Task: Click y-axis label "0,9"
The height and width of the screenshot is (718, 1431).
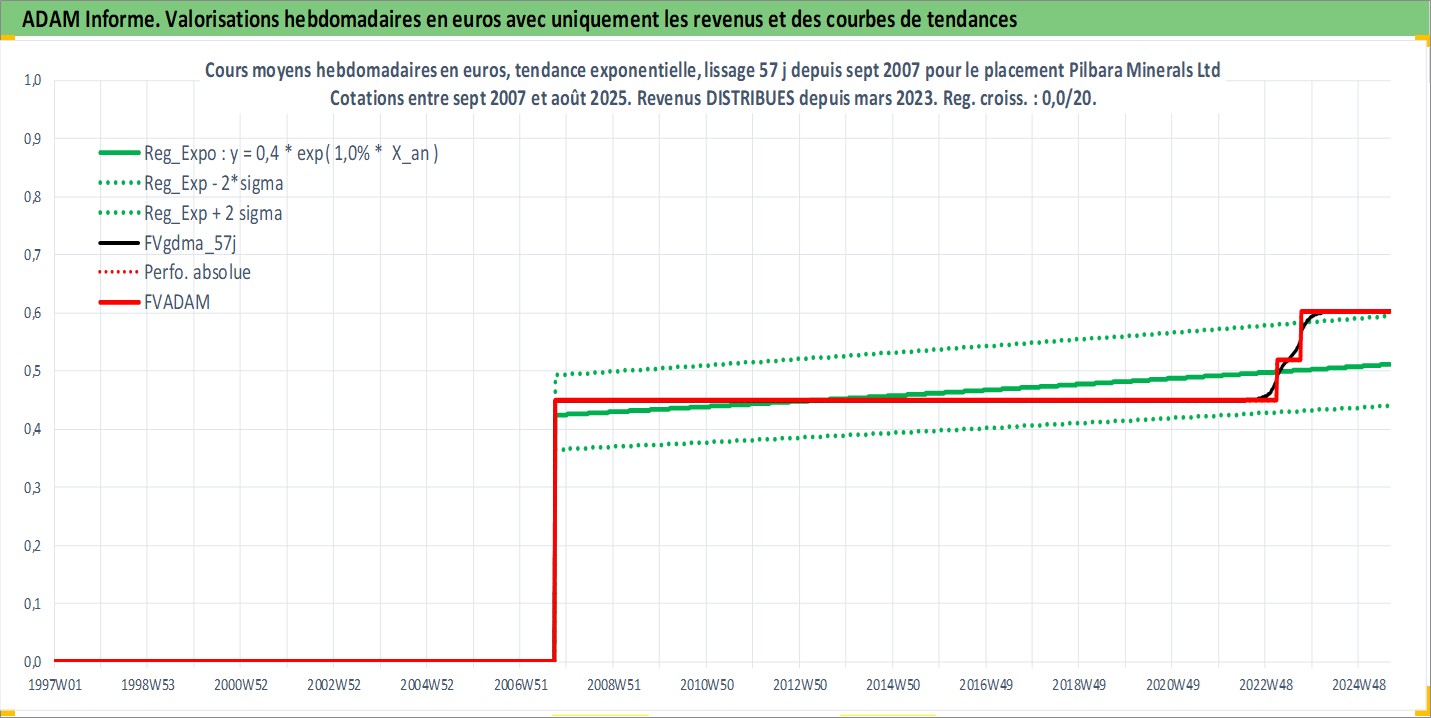Action: coord(33,138)
